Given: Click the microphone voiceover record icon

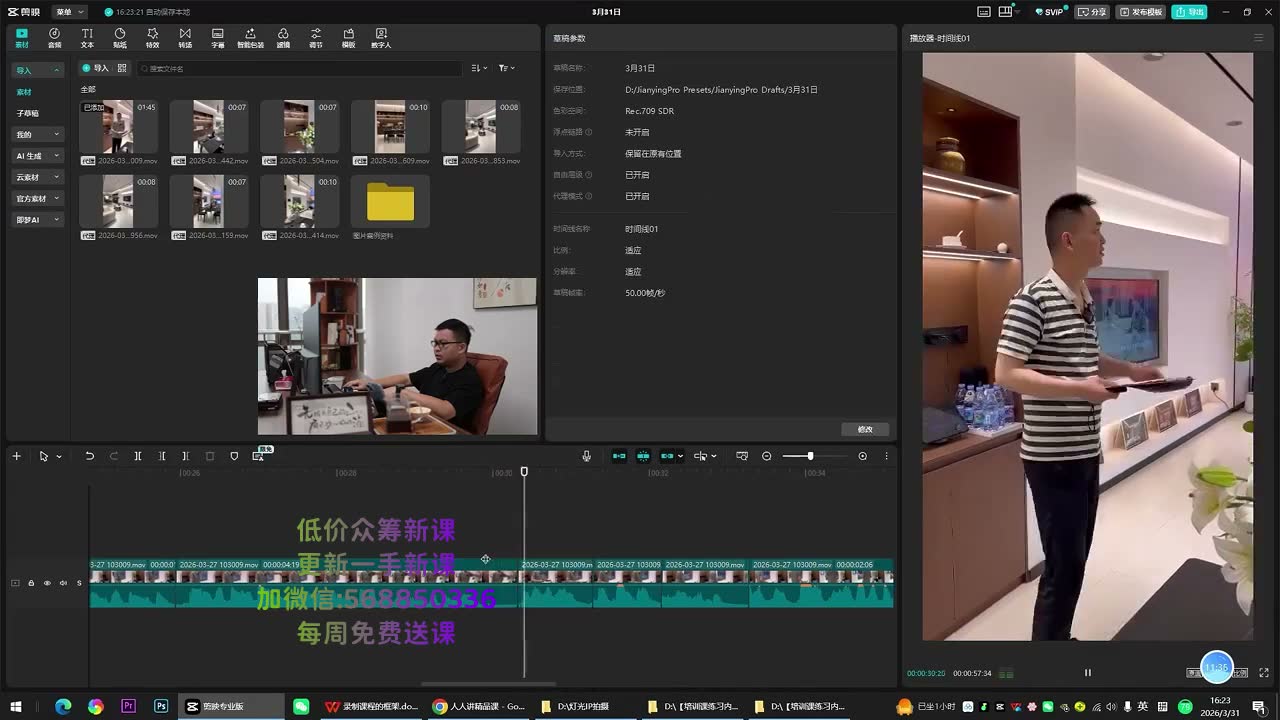Looking at the screenshot, I should pos(587,456).
